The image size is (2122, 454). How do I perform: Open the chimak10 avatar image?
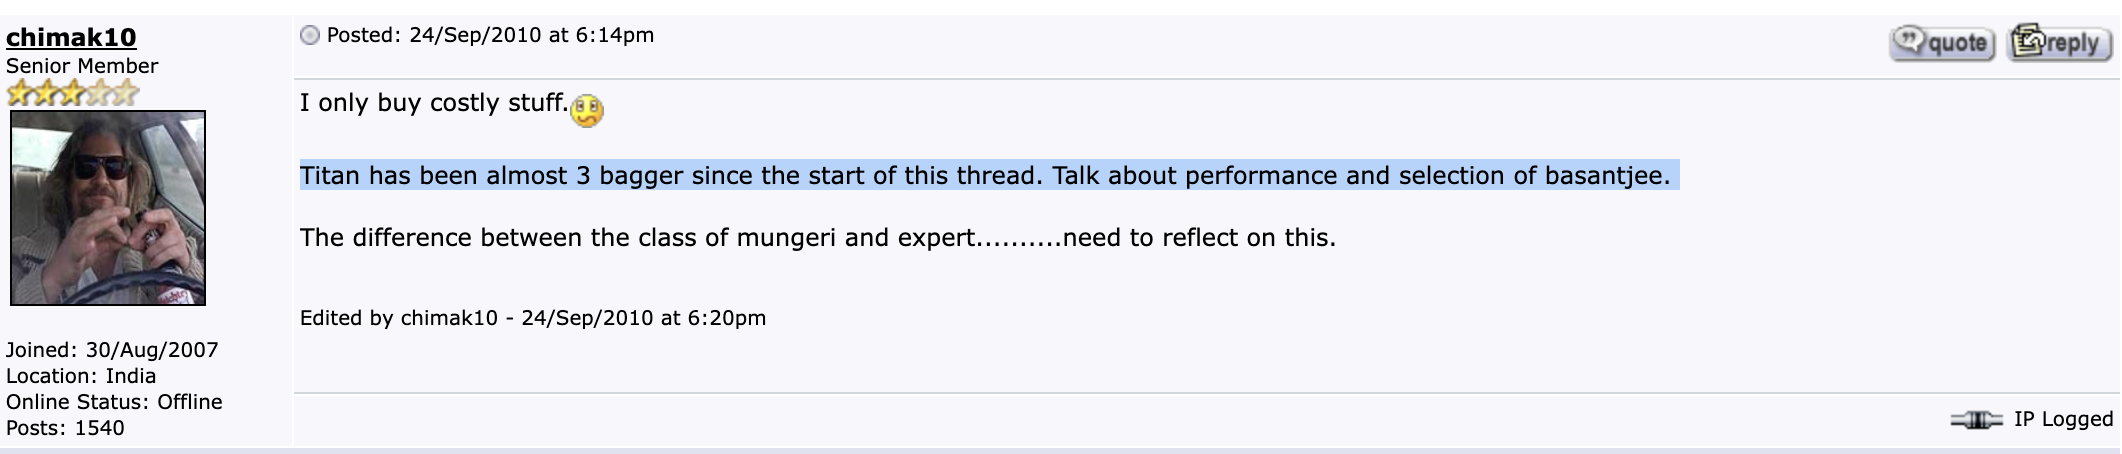click(x=108, y=208)
